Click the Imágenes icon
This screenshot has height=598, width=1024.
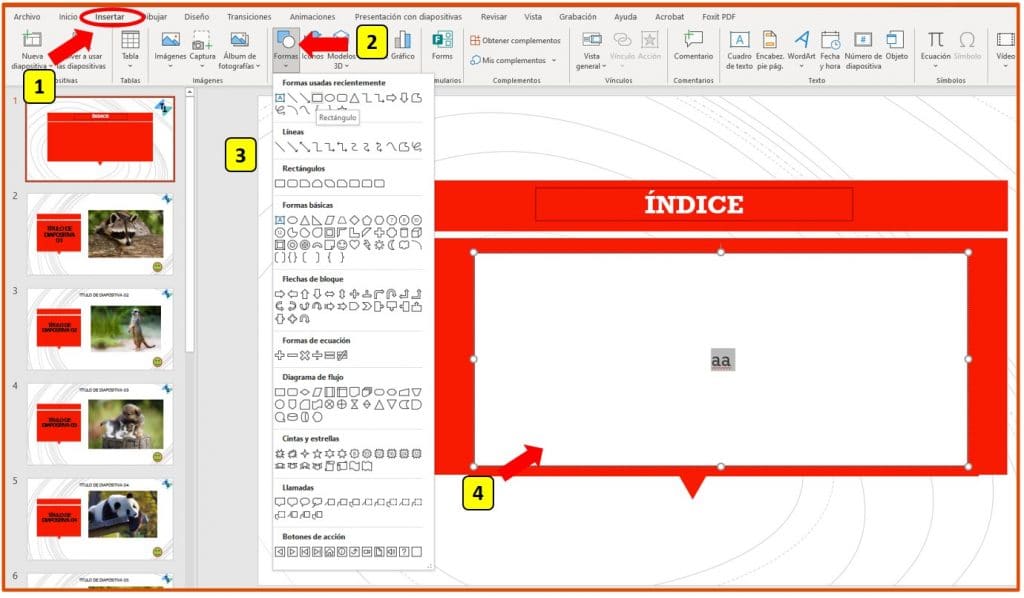pyautogui.click(x=170, y=40)
